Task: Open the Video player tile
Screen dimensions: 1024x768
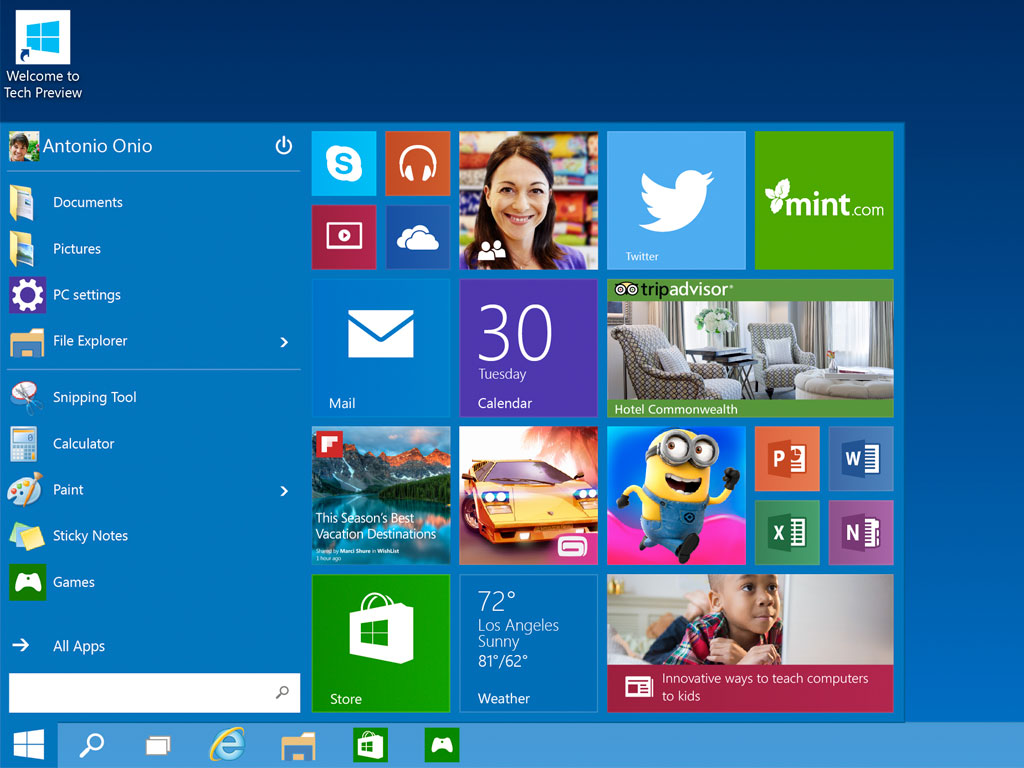Action: 344,237
